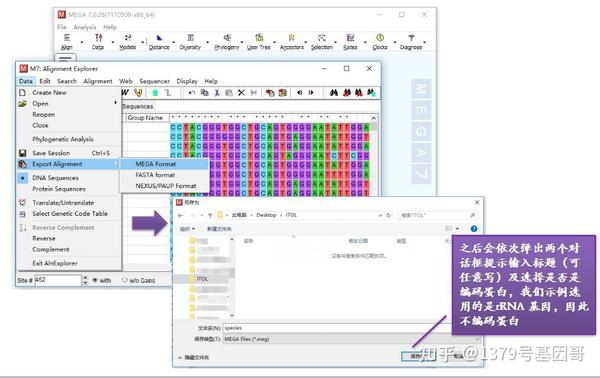Viewport: 600px width, 378px height.
Task: Open the MEGA Files type dropdown
Action: click(351, 339)
